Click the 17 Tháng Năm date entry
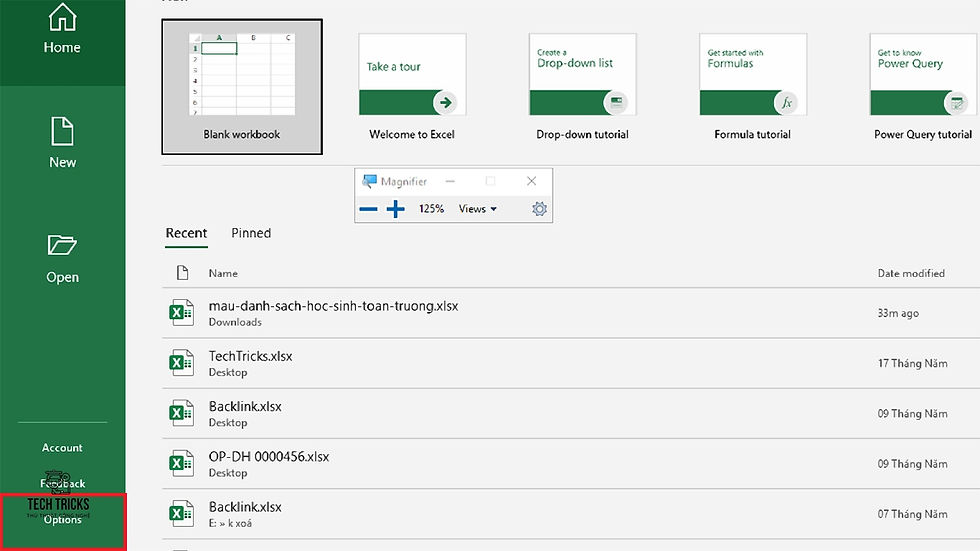The height and width of the screenshot is (551, 980). [x=912, y=364]
